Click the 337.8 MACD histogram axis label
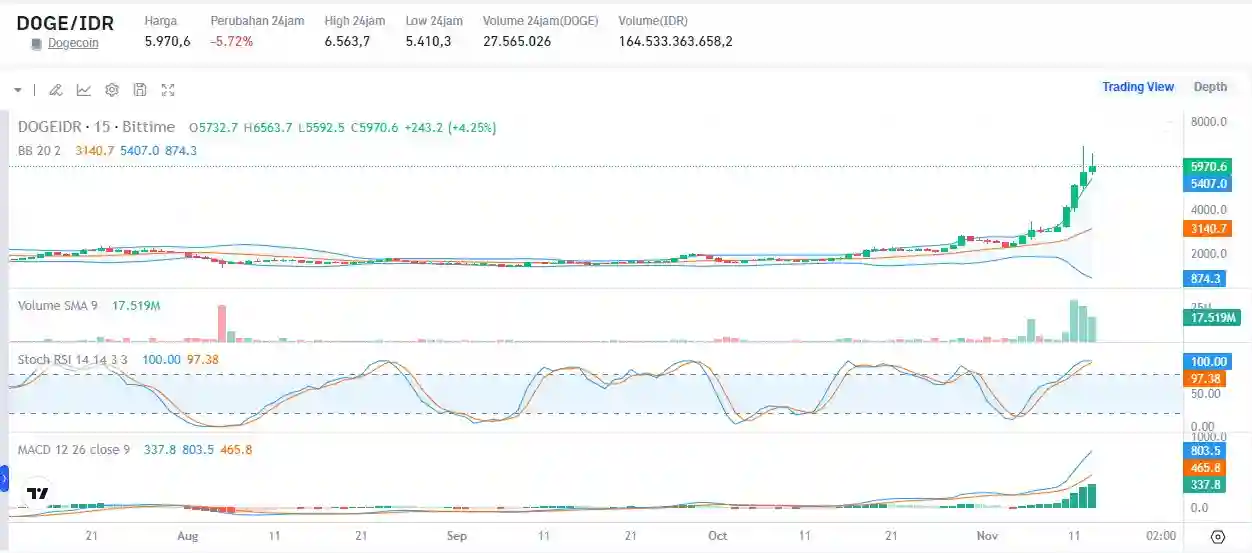The image size is (1252, 553). [1205, 485]
